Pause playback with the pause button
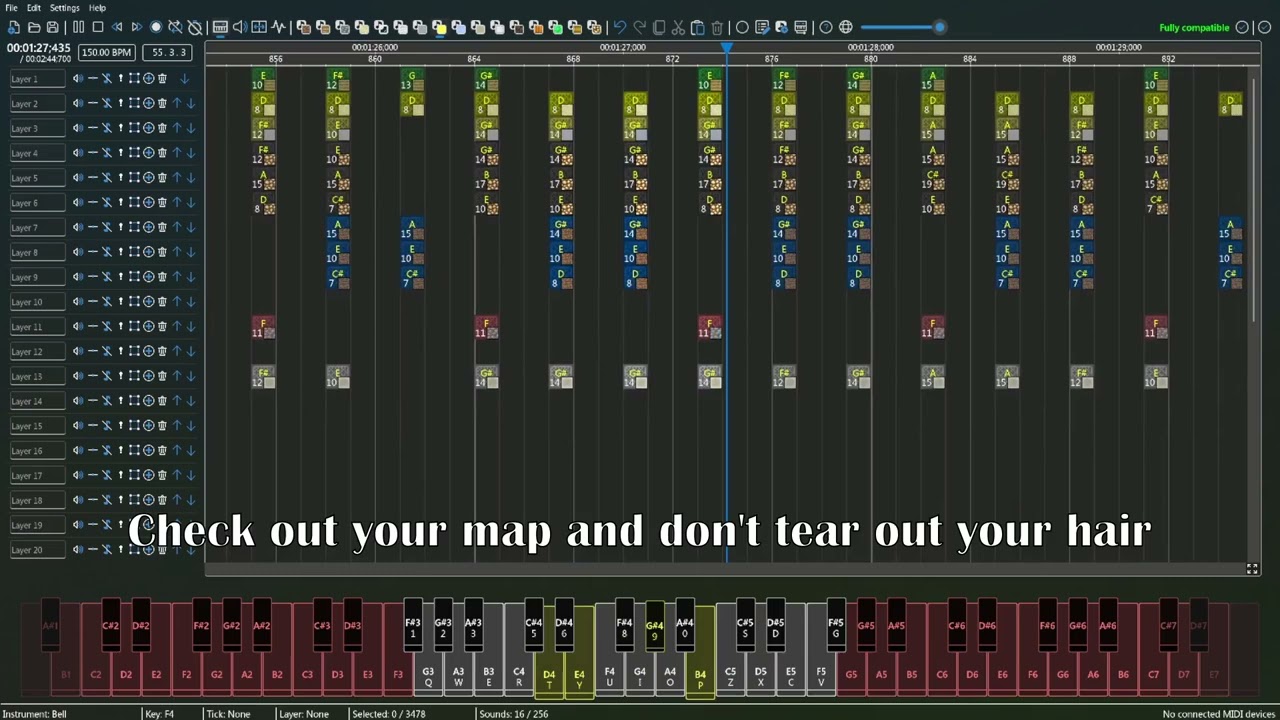The width and height of the screenshot is (1280, 720). [78, 27]
